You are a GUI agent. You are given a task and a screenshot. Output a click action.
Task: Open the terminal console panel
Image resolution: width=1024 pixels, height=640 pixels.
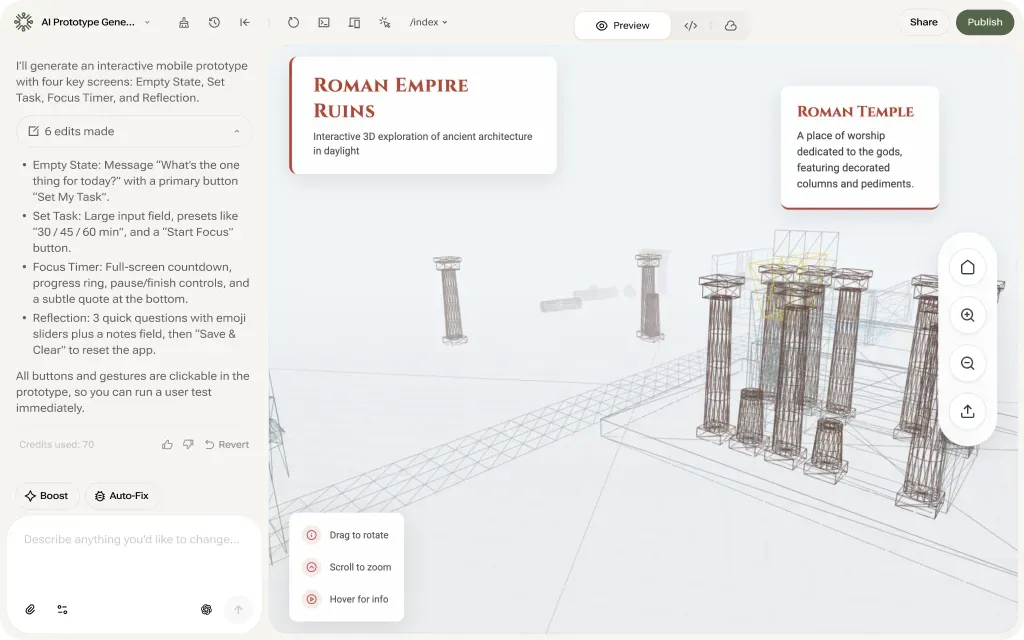coord(323,21)
